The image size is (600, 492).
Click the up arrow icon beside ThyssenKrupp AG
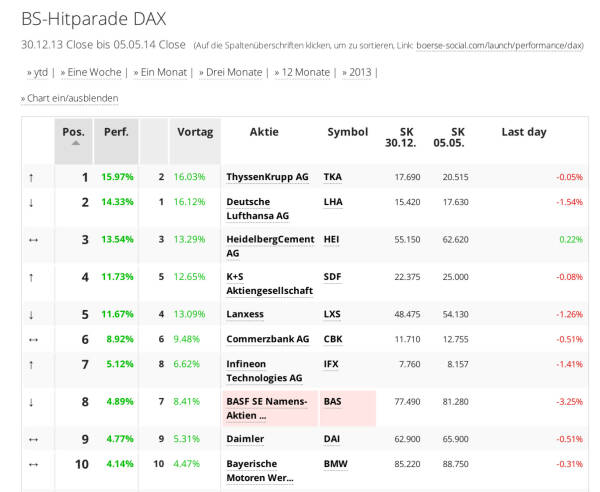tap(31, 177)
